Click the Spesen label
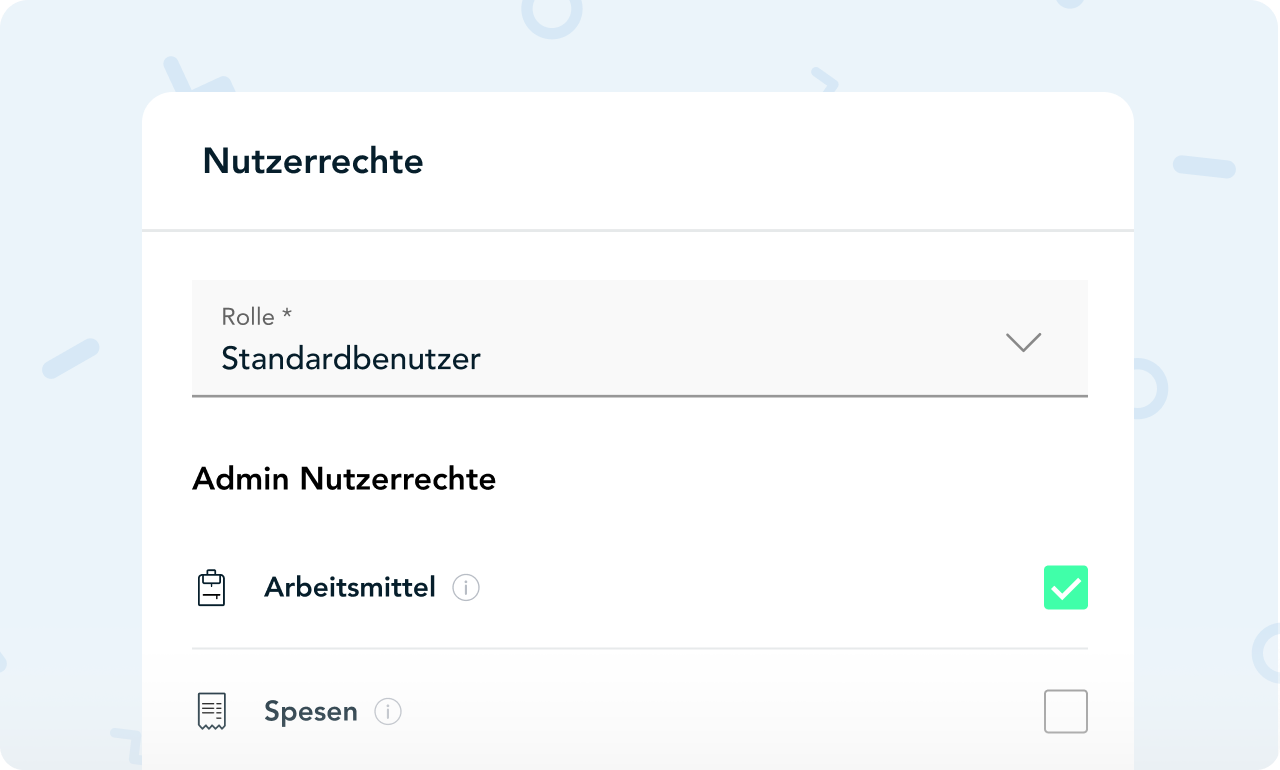 pos(311,712)
